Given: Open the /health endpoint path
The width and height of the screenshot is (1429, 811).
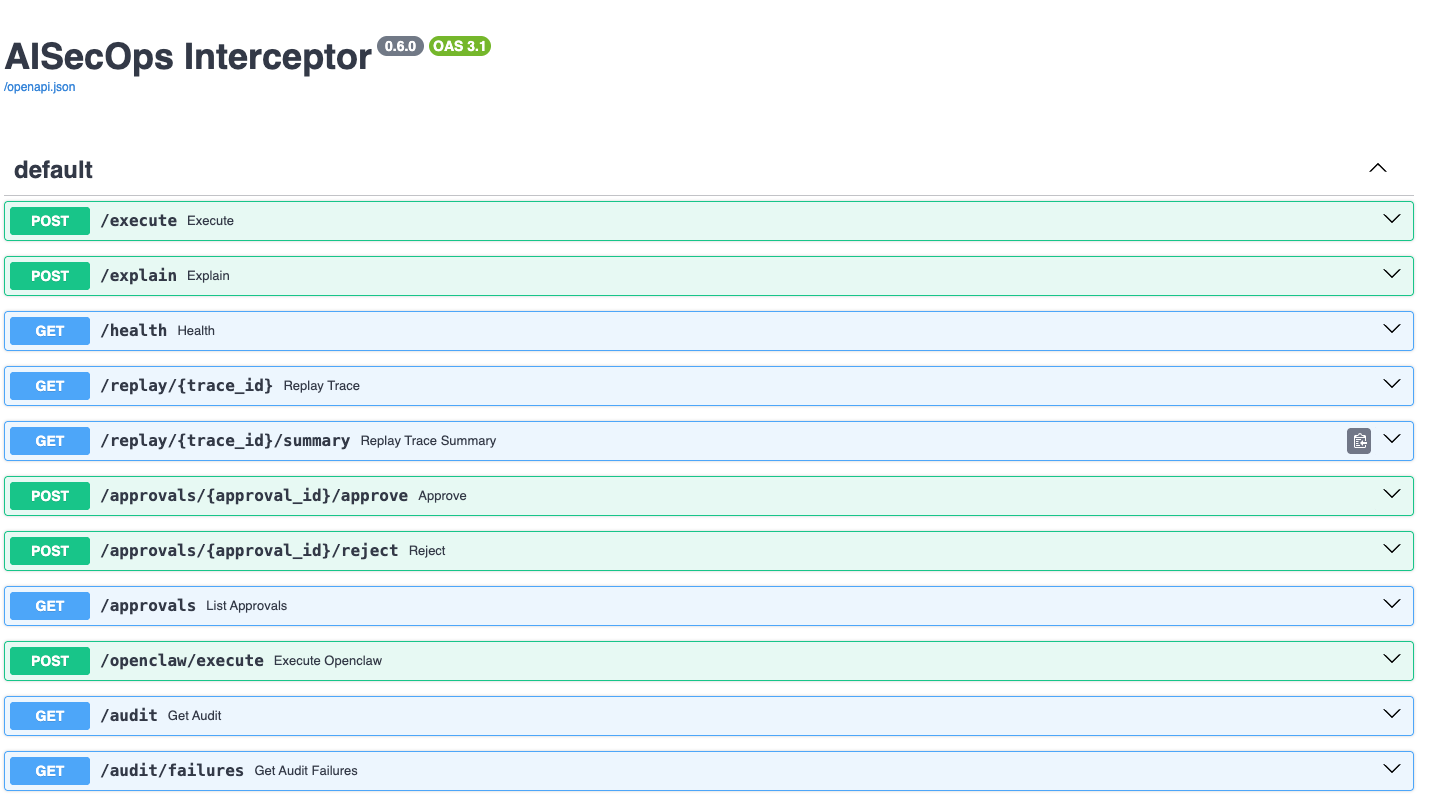Looking at the screenshot, I should [x=134, y=330].
